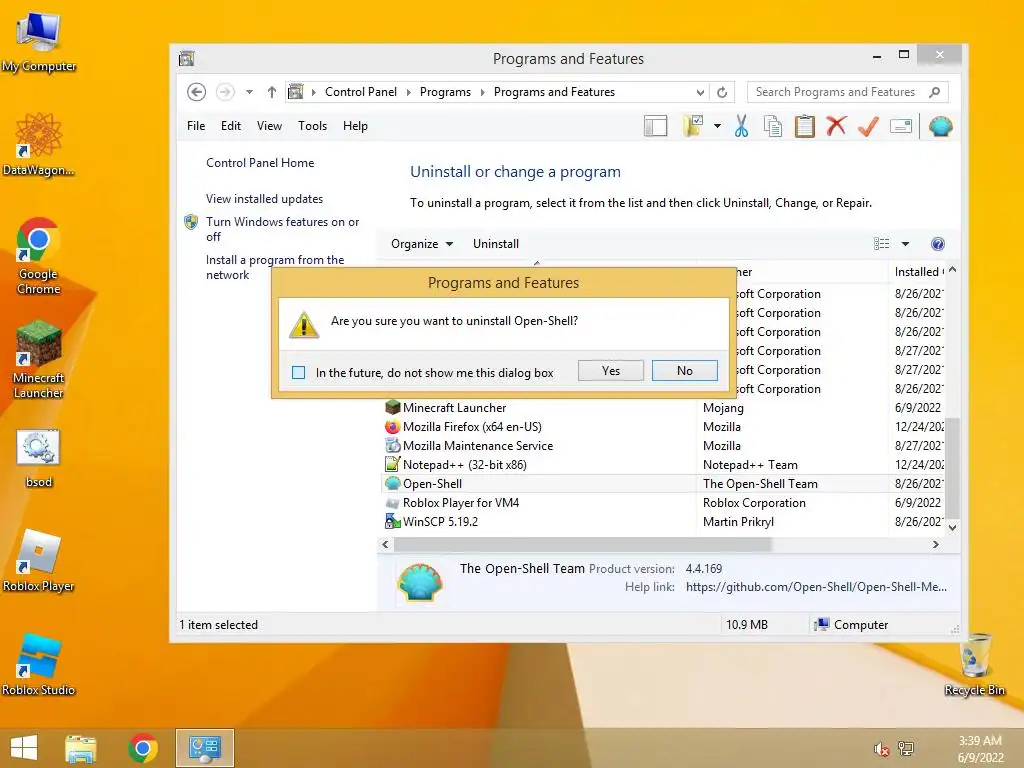Click the Paste clipboard toolbar icon
1024x768 pixels.
pyautogui.click(x=805, y=126)
